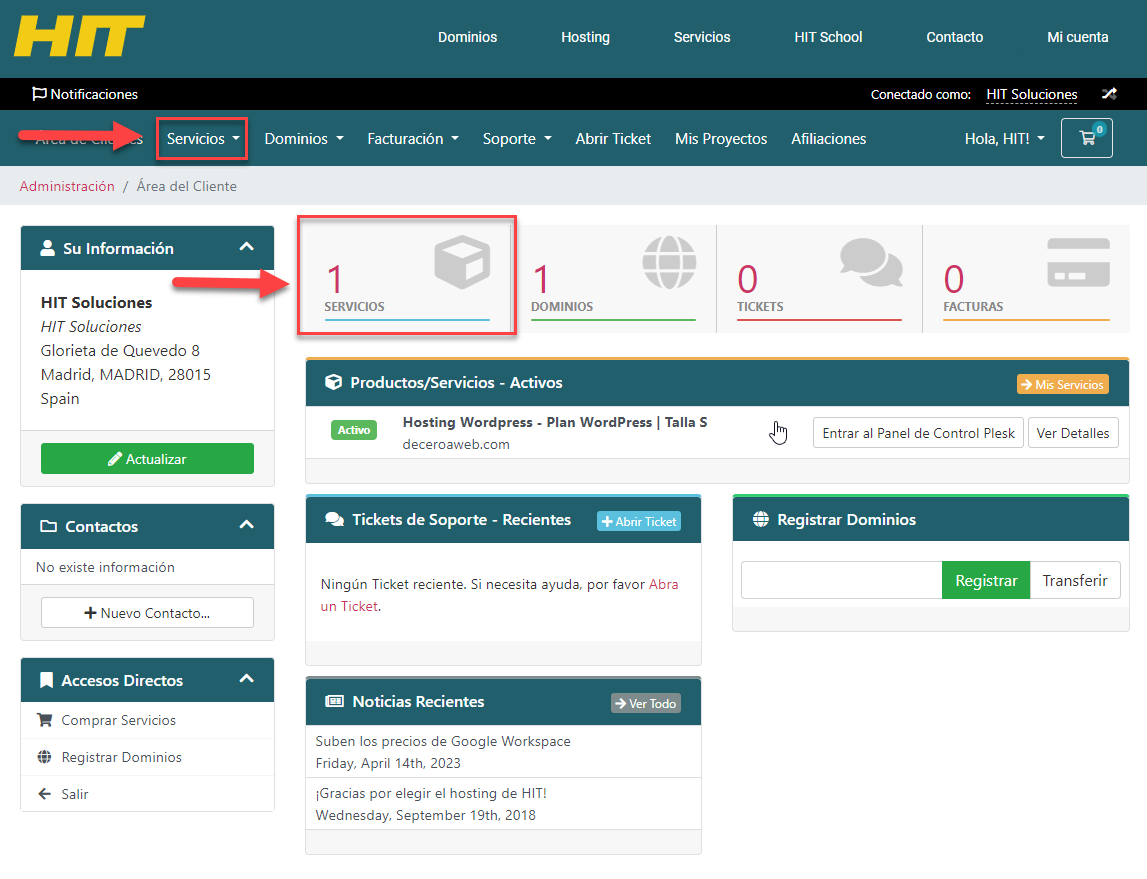The height and width of the screenshot is (879, 1147).
Task: Open the 1 Servicios summary tile
Action: (407, 278)
